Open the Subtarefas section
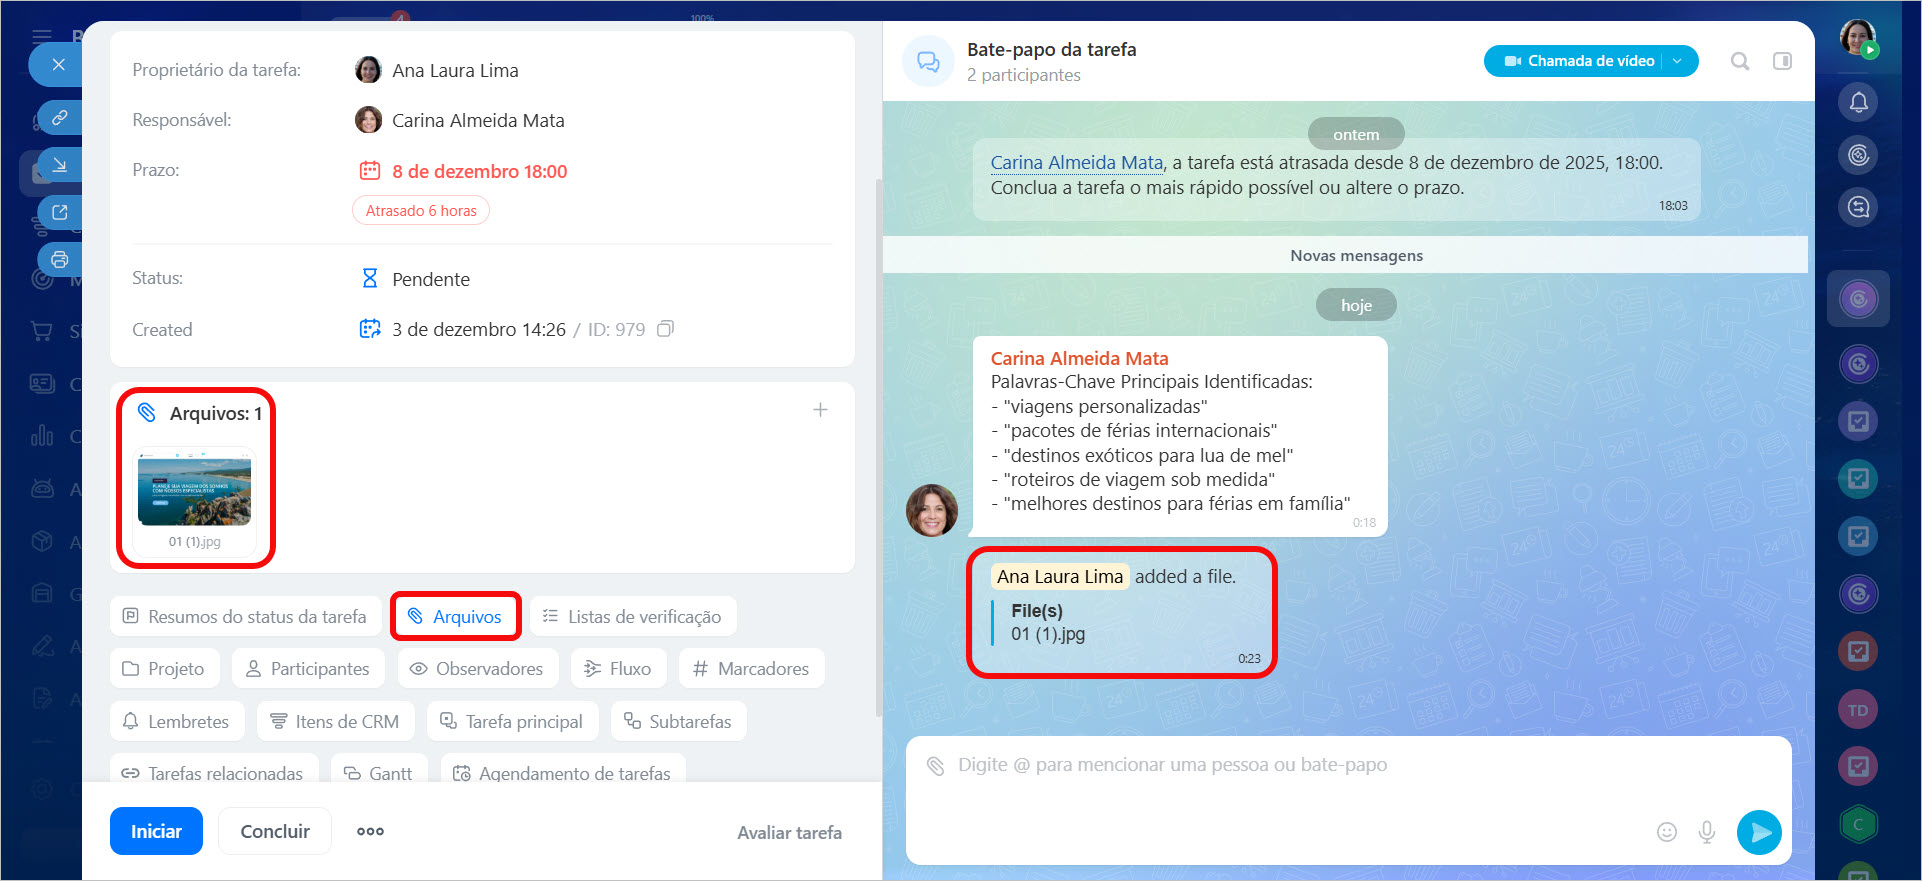 [x=678, y=721]
